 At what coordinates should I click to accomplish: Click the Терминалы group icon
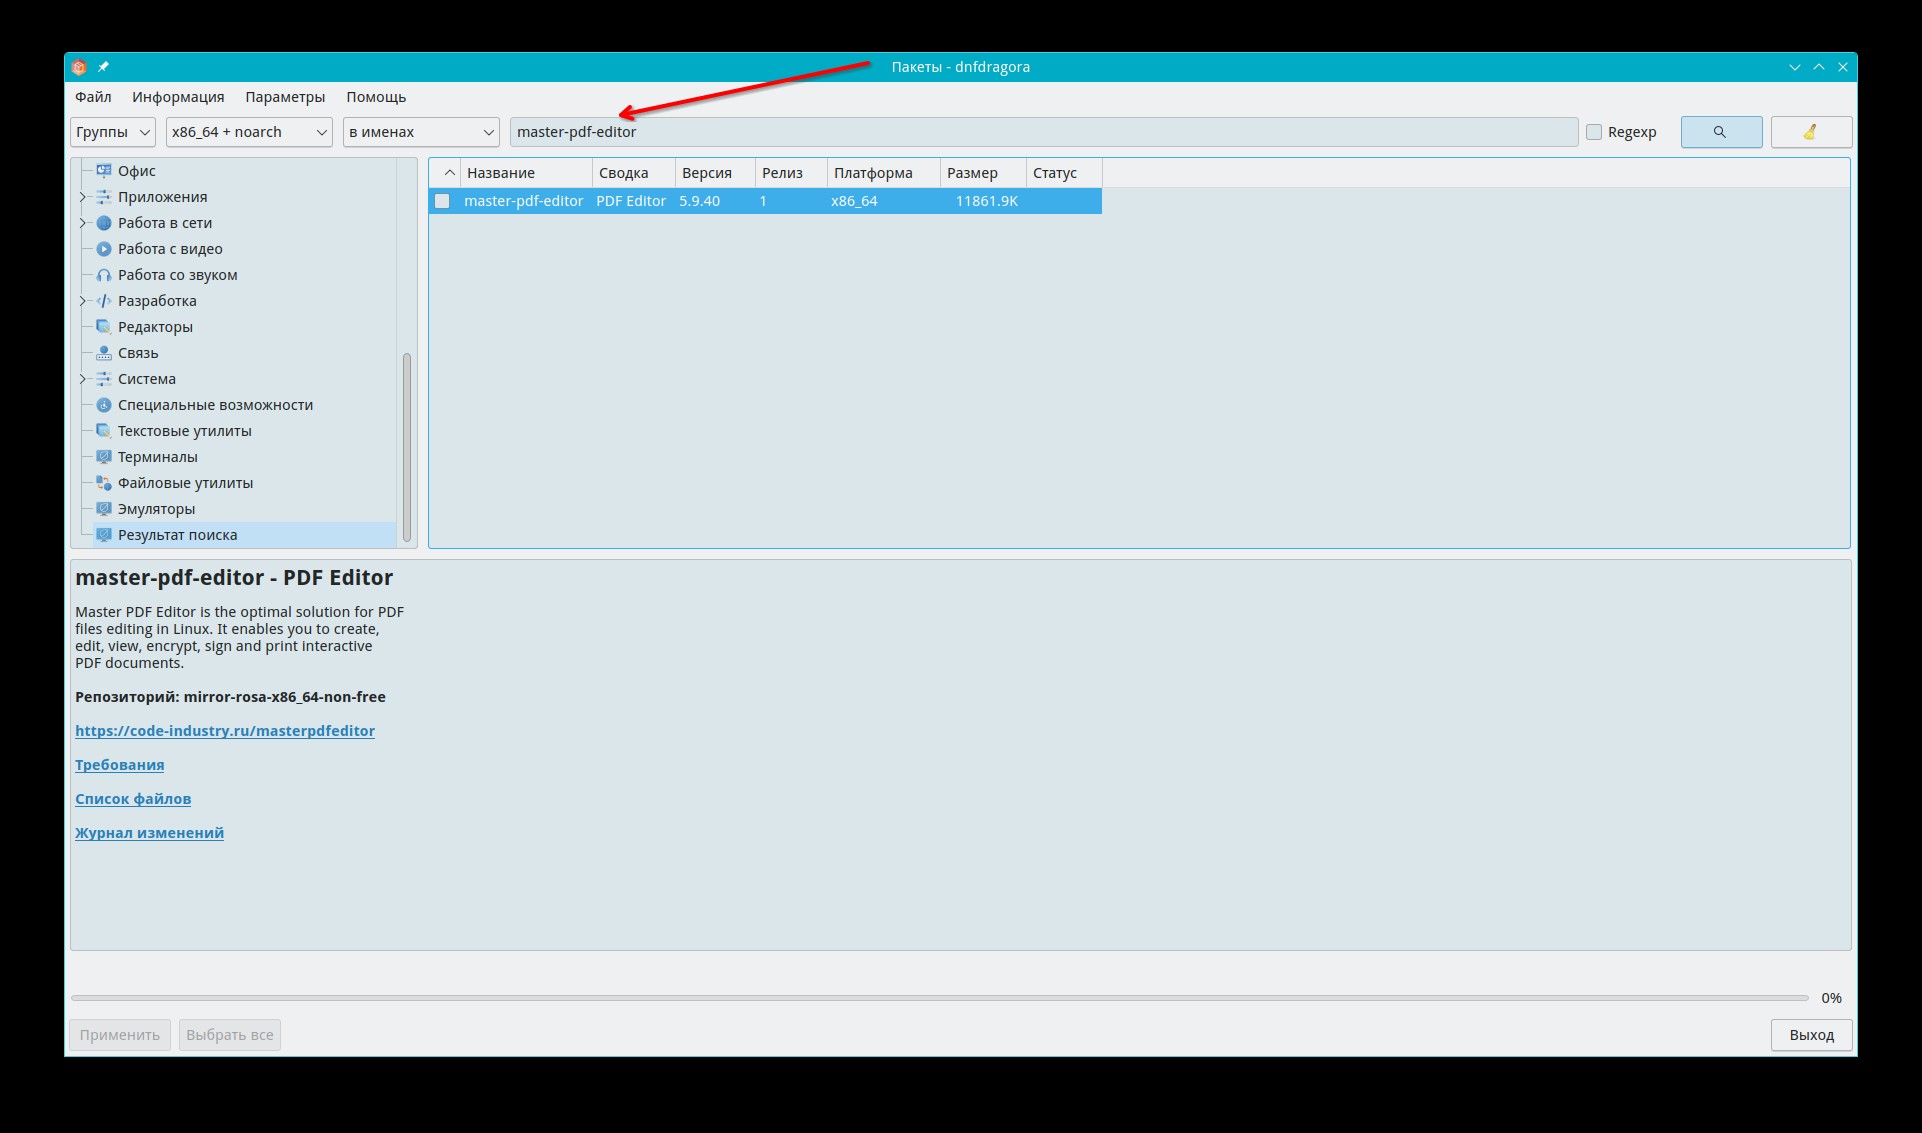point(103,457)
